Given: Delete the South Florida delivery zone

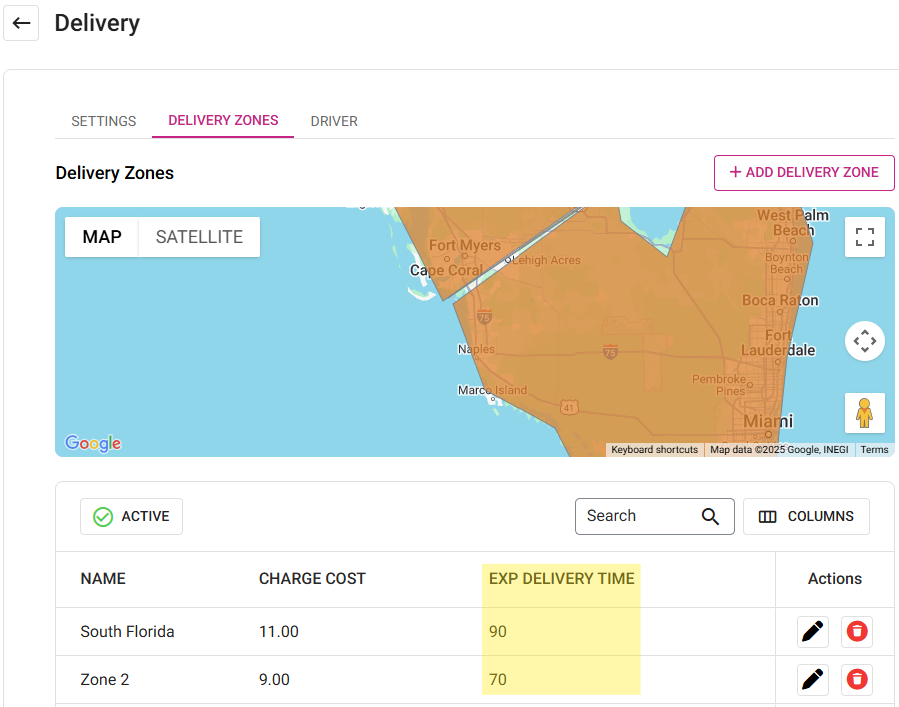Looking at the screenshot, I should coord(857,632).
